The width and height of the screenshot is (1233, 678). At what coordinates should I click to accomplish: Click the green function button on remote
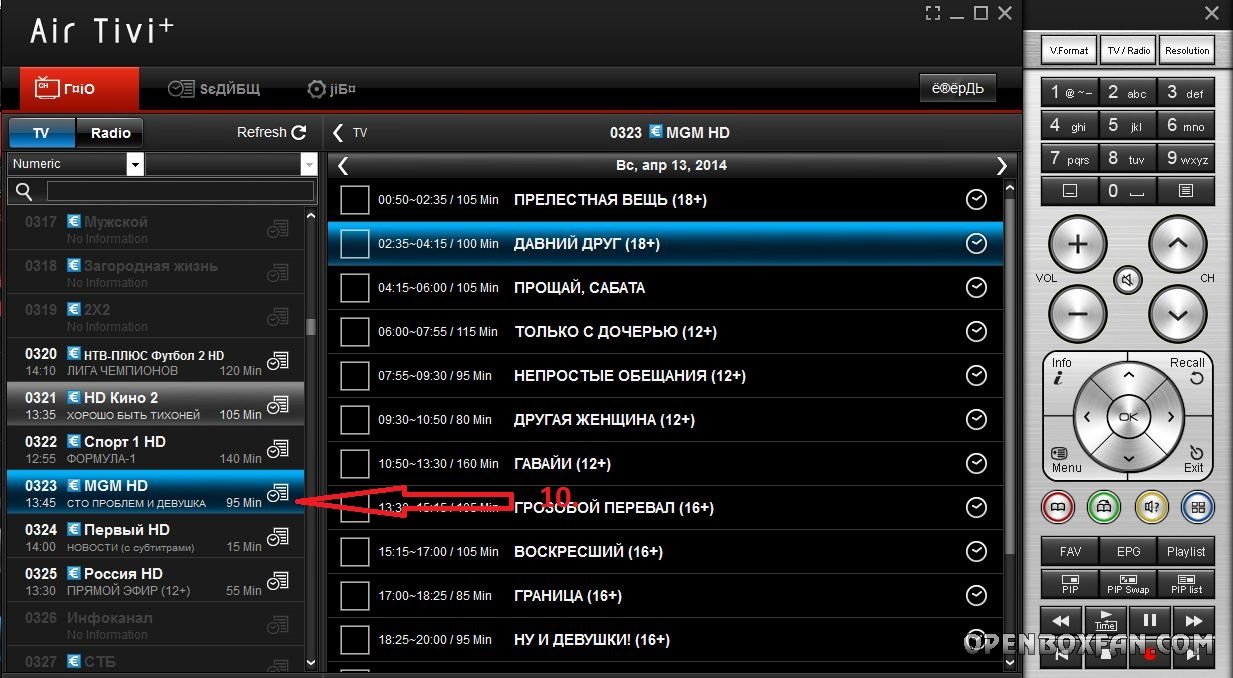pyautogui.click(x=1104, y=508)
